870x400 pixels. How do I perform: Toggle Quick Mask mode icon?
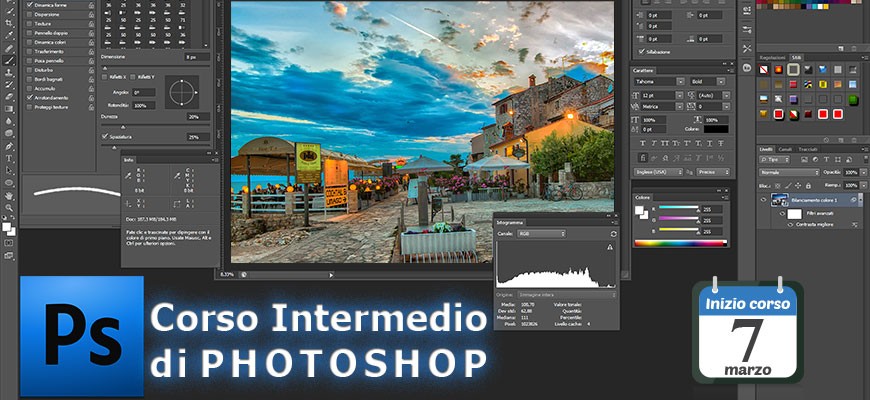tap(9, 243)
